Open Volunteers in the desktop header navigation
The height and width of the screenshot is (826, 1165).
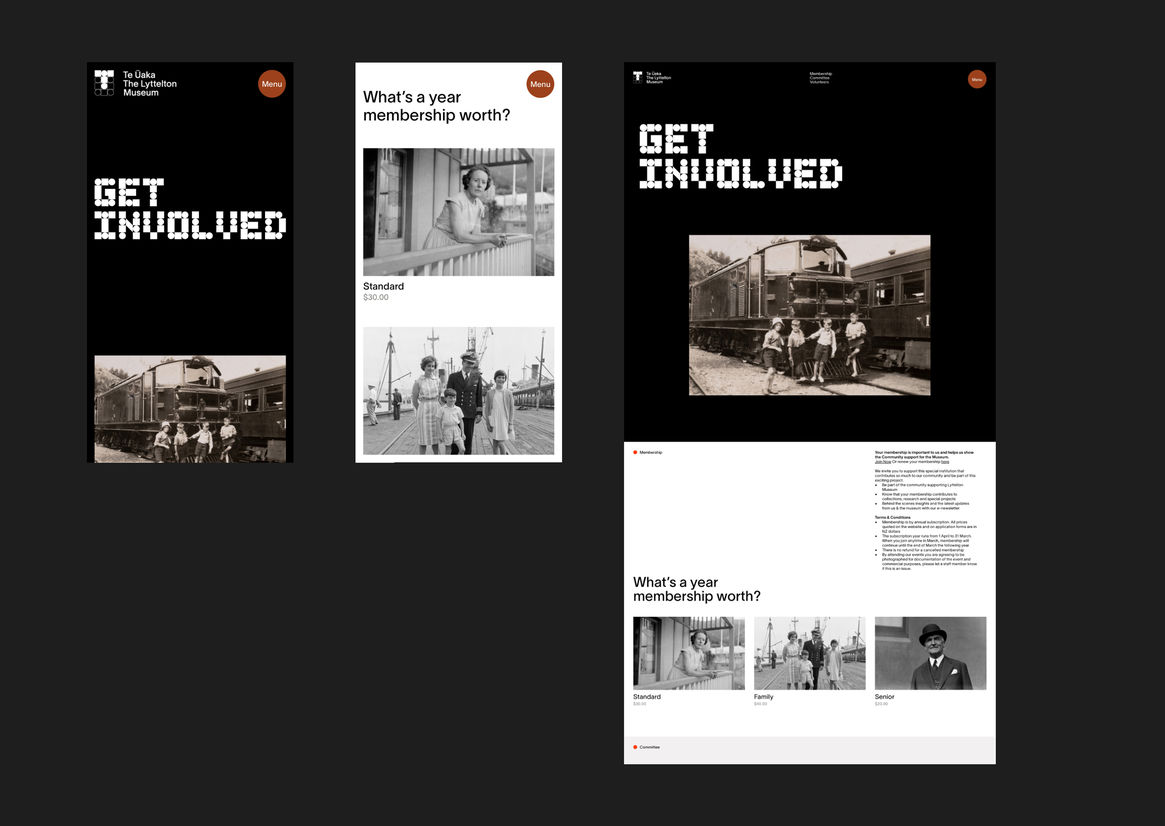[820, 82]
